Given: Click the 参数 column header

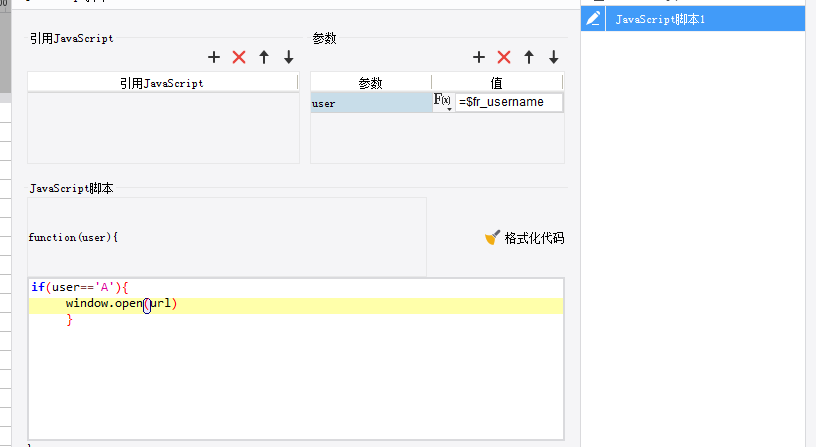Looking at the screenshot, I should [x=371, y=83].
